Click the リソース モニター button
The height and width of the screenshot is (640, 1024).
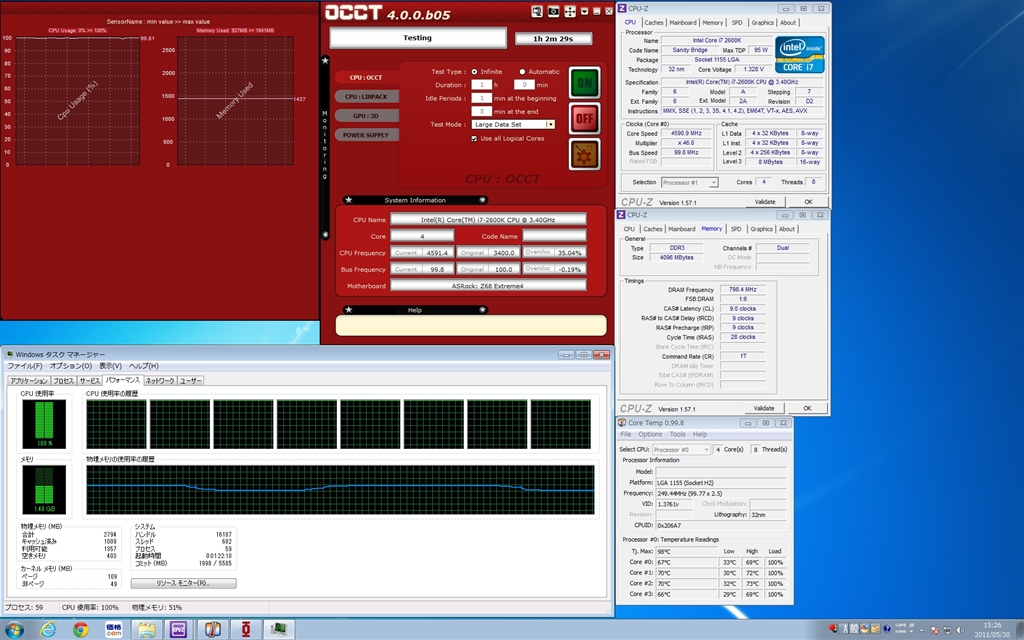tap(183, 582)
